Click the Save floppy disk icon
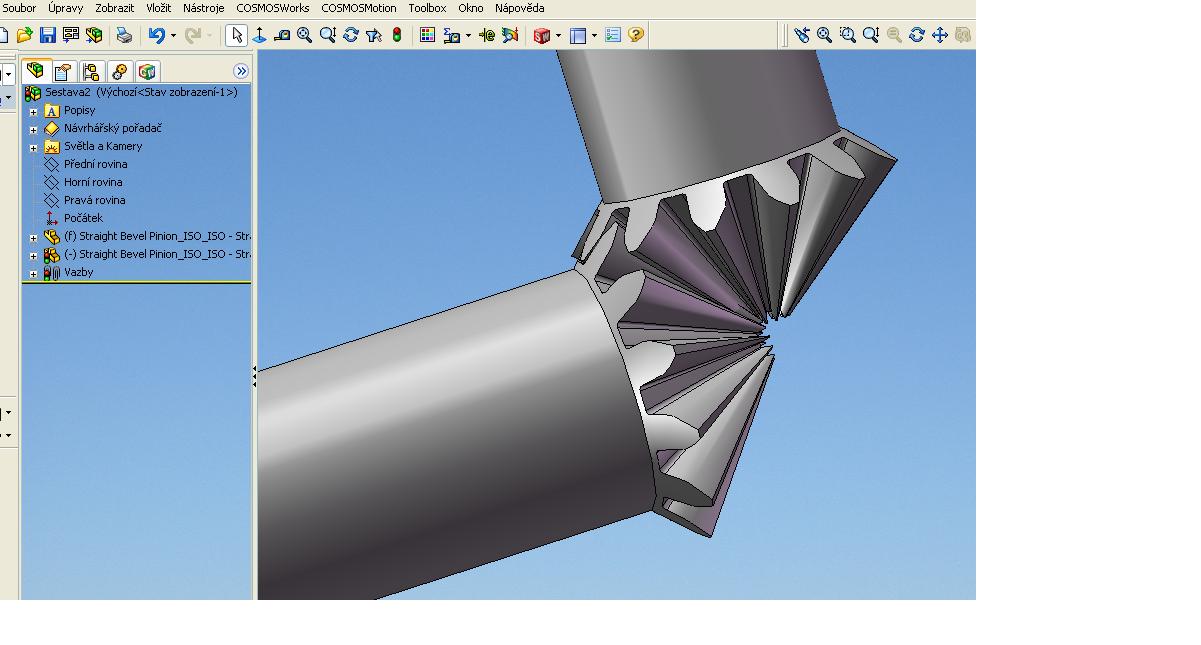The image size is (1201, 645). pos(47,35)
